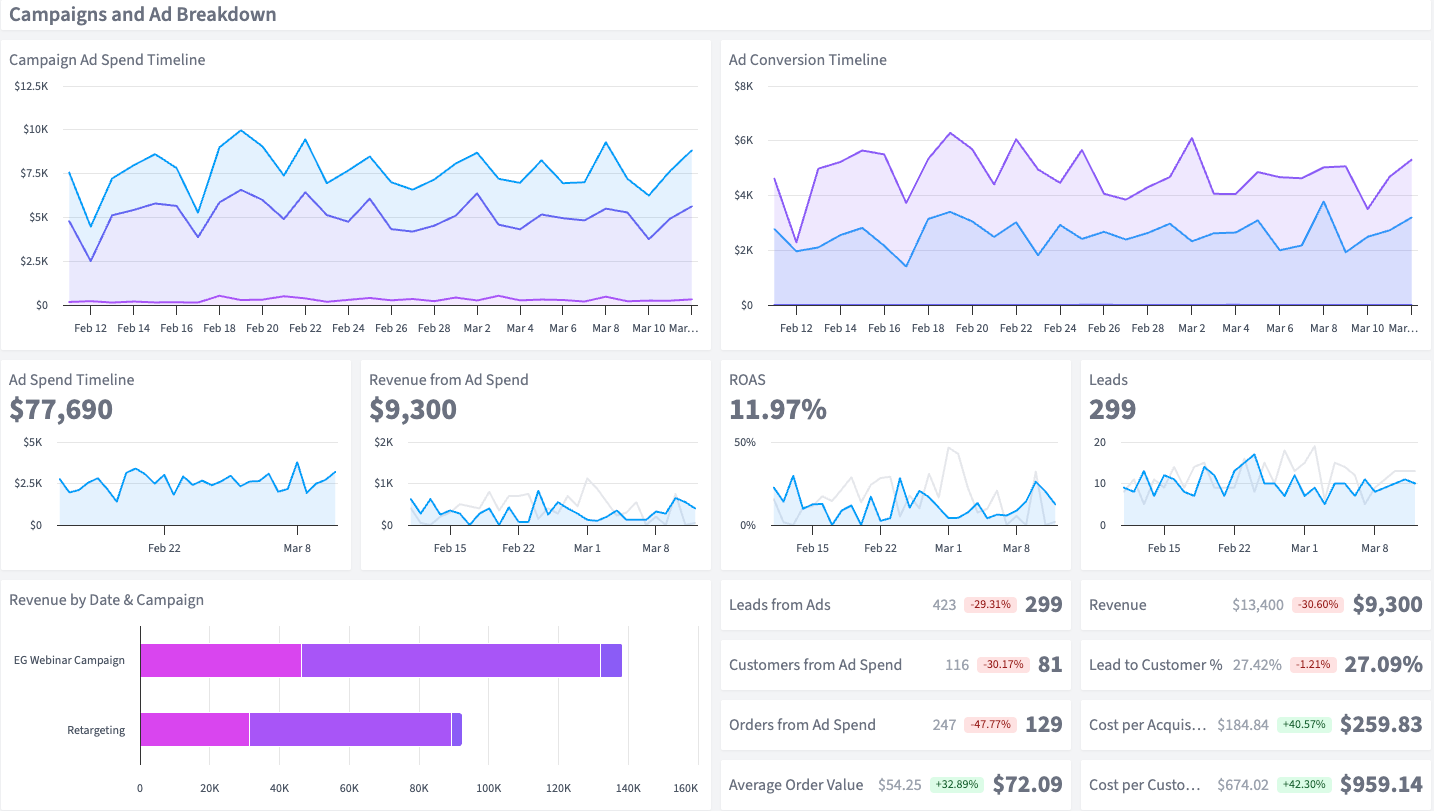Screen dimensions: 1434x811
Task: Click the Campaigns and Ad Breakdown heading
Action: (143, 15)
